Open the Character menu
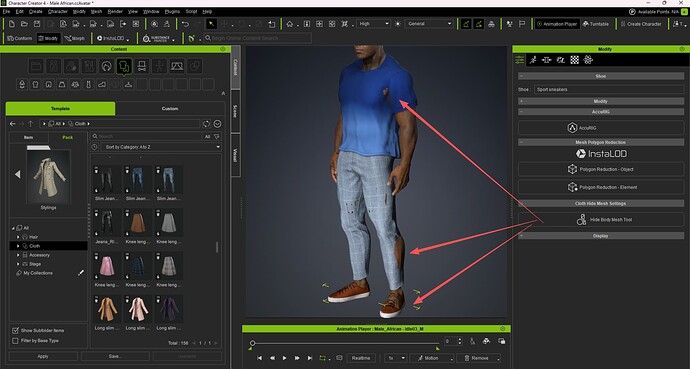 coord(58,11)
